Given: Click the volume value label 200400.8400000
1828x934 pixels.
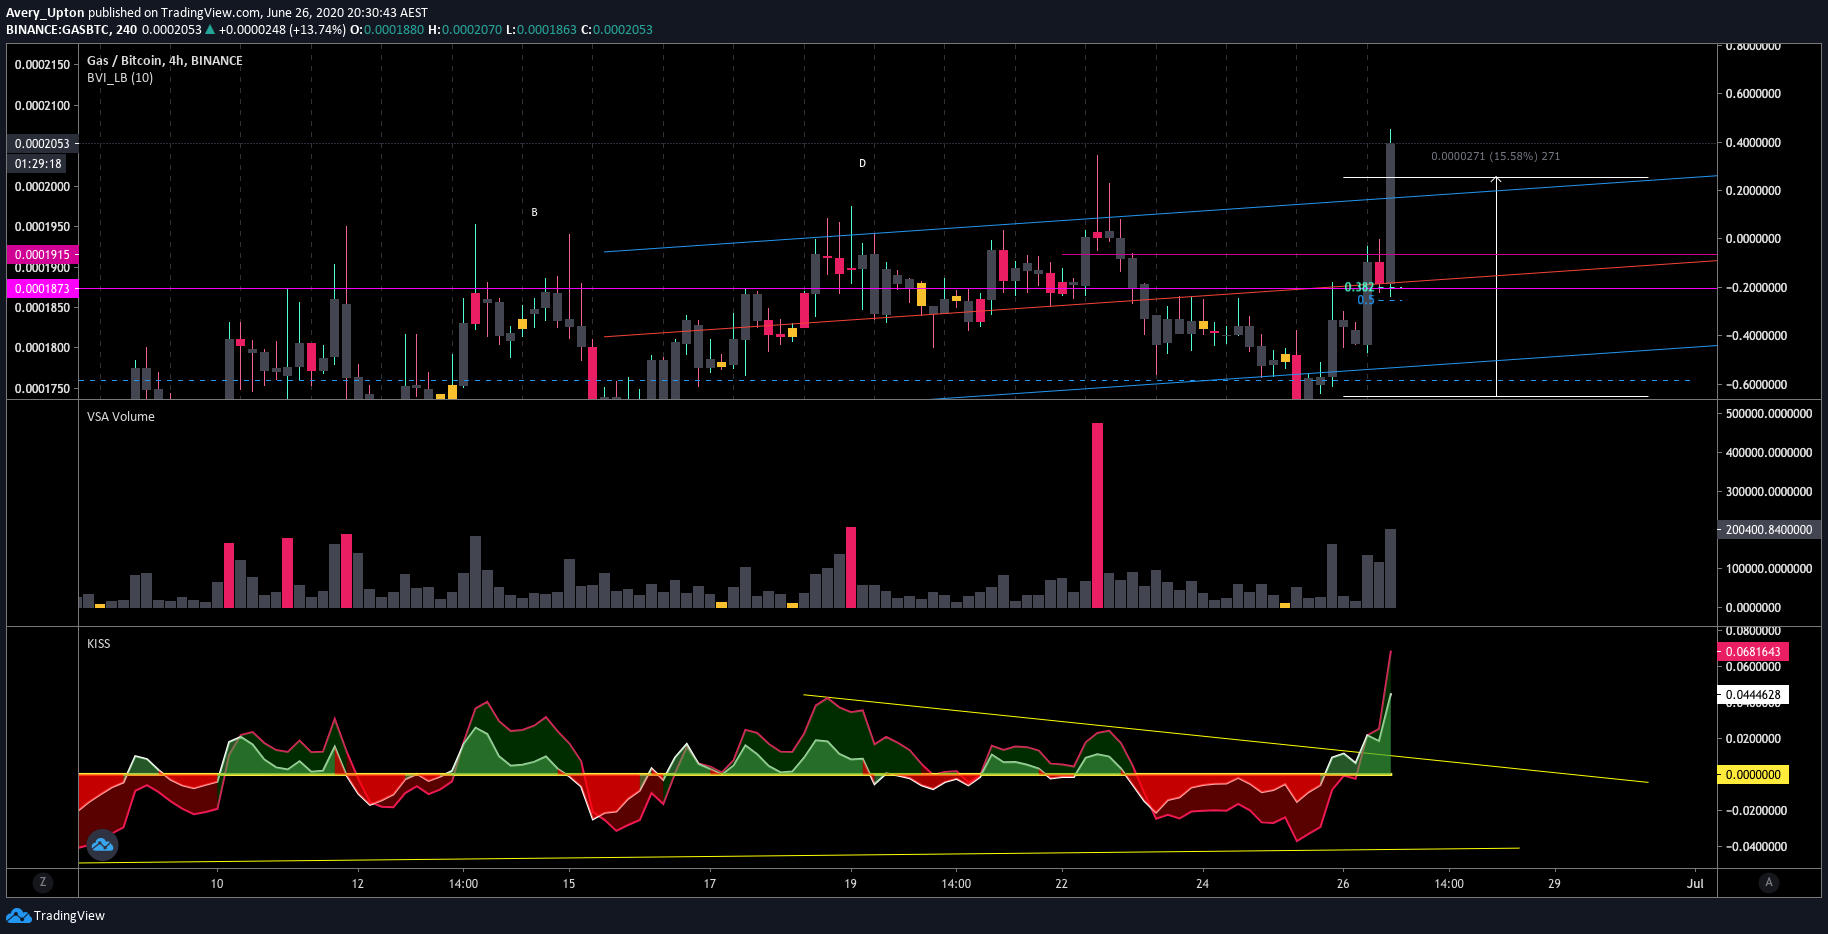Looking at the screenshot, I should [x=1768, y=529].
